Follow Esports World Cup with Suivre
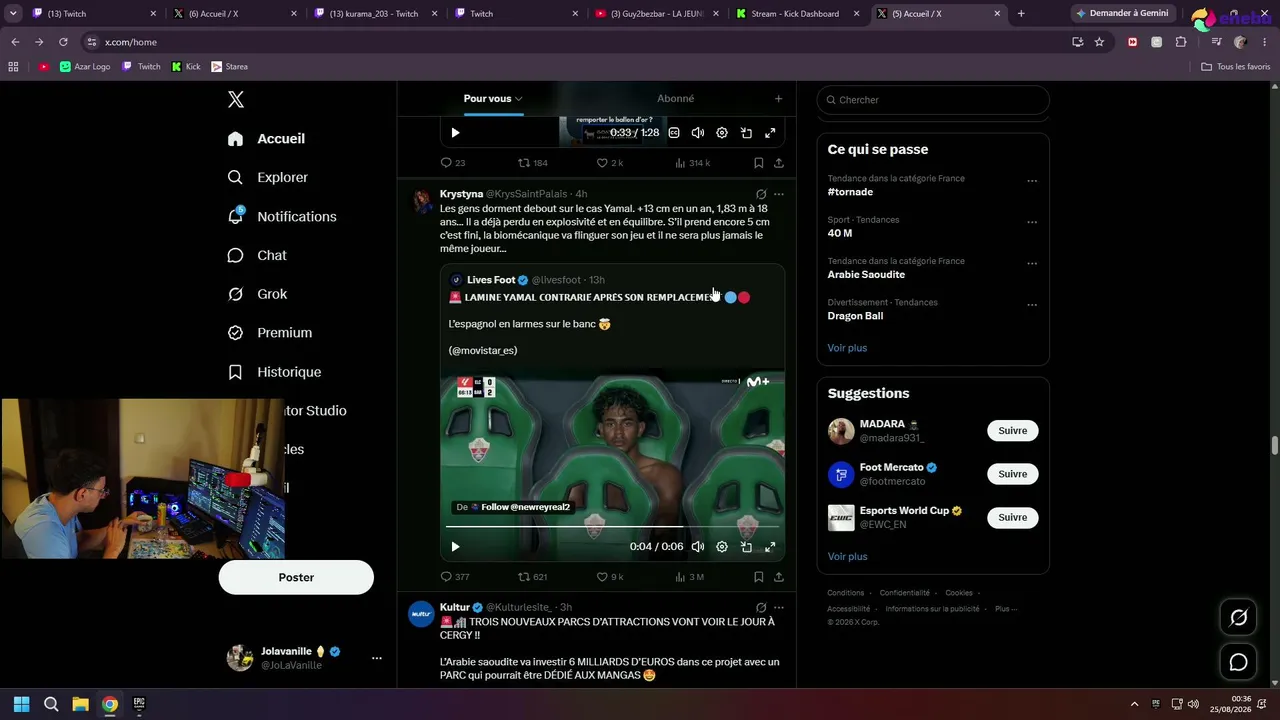This screenshot has width=1280, height=720. (1012, 517)
